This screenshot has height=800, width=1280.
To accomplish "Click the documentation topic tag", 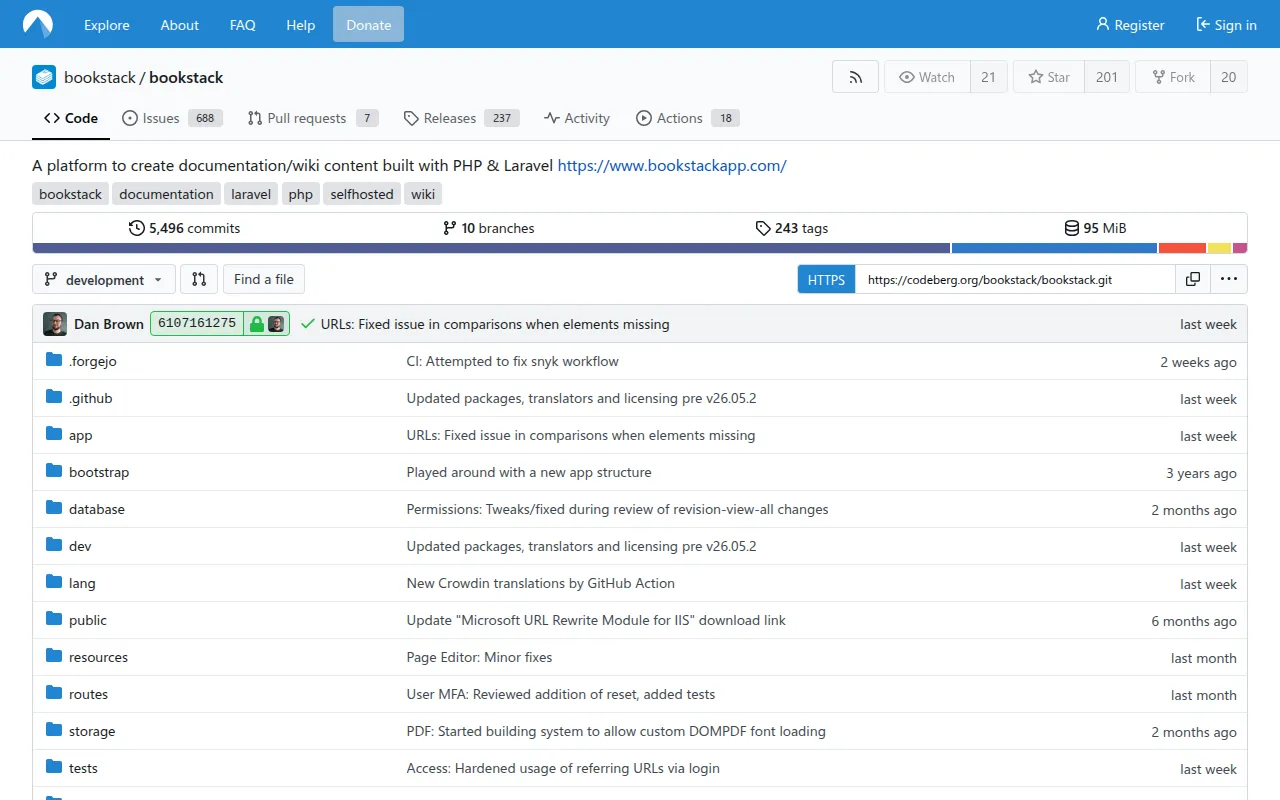I will point(166,194).
